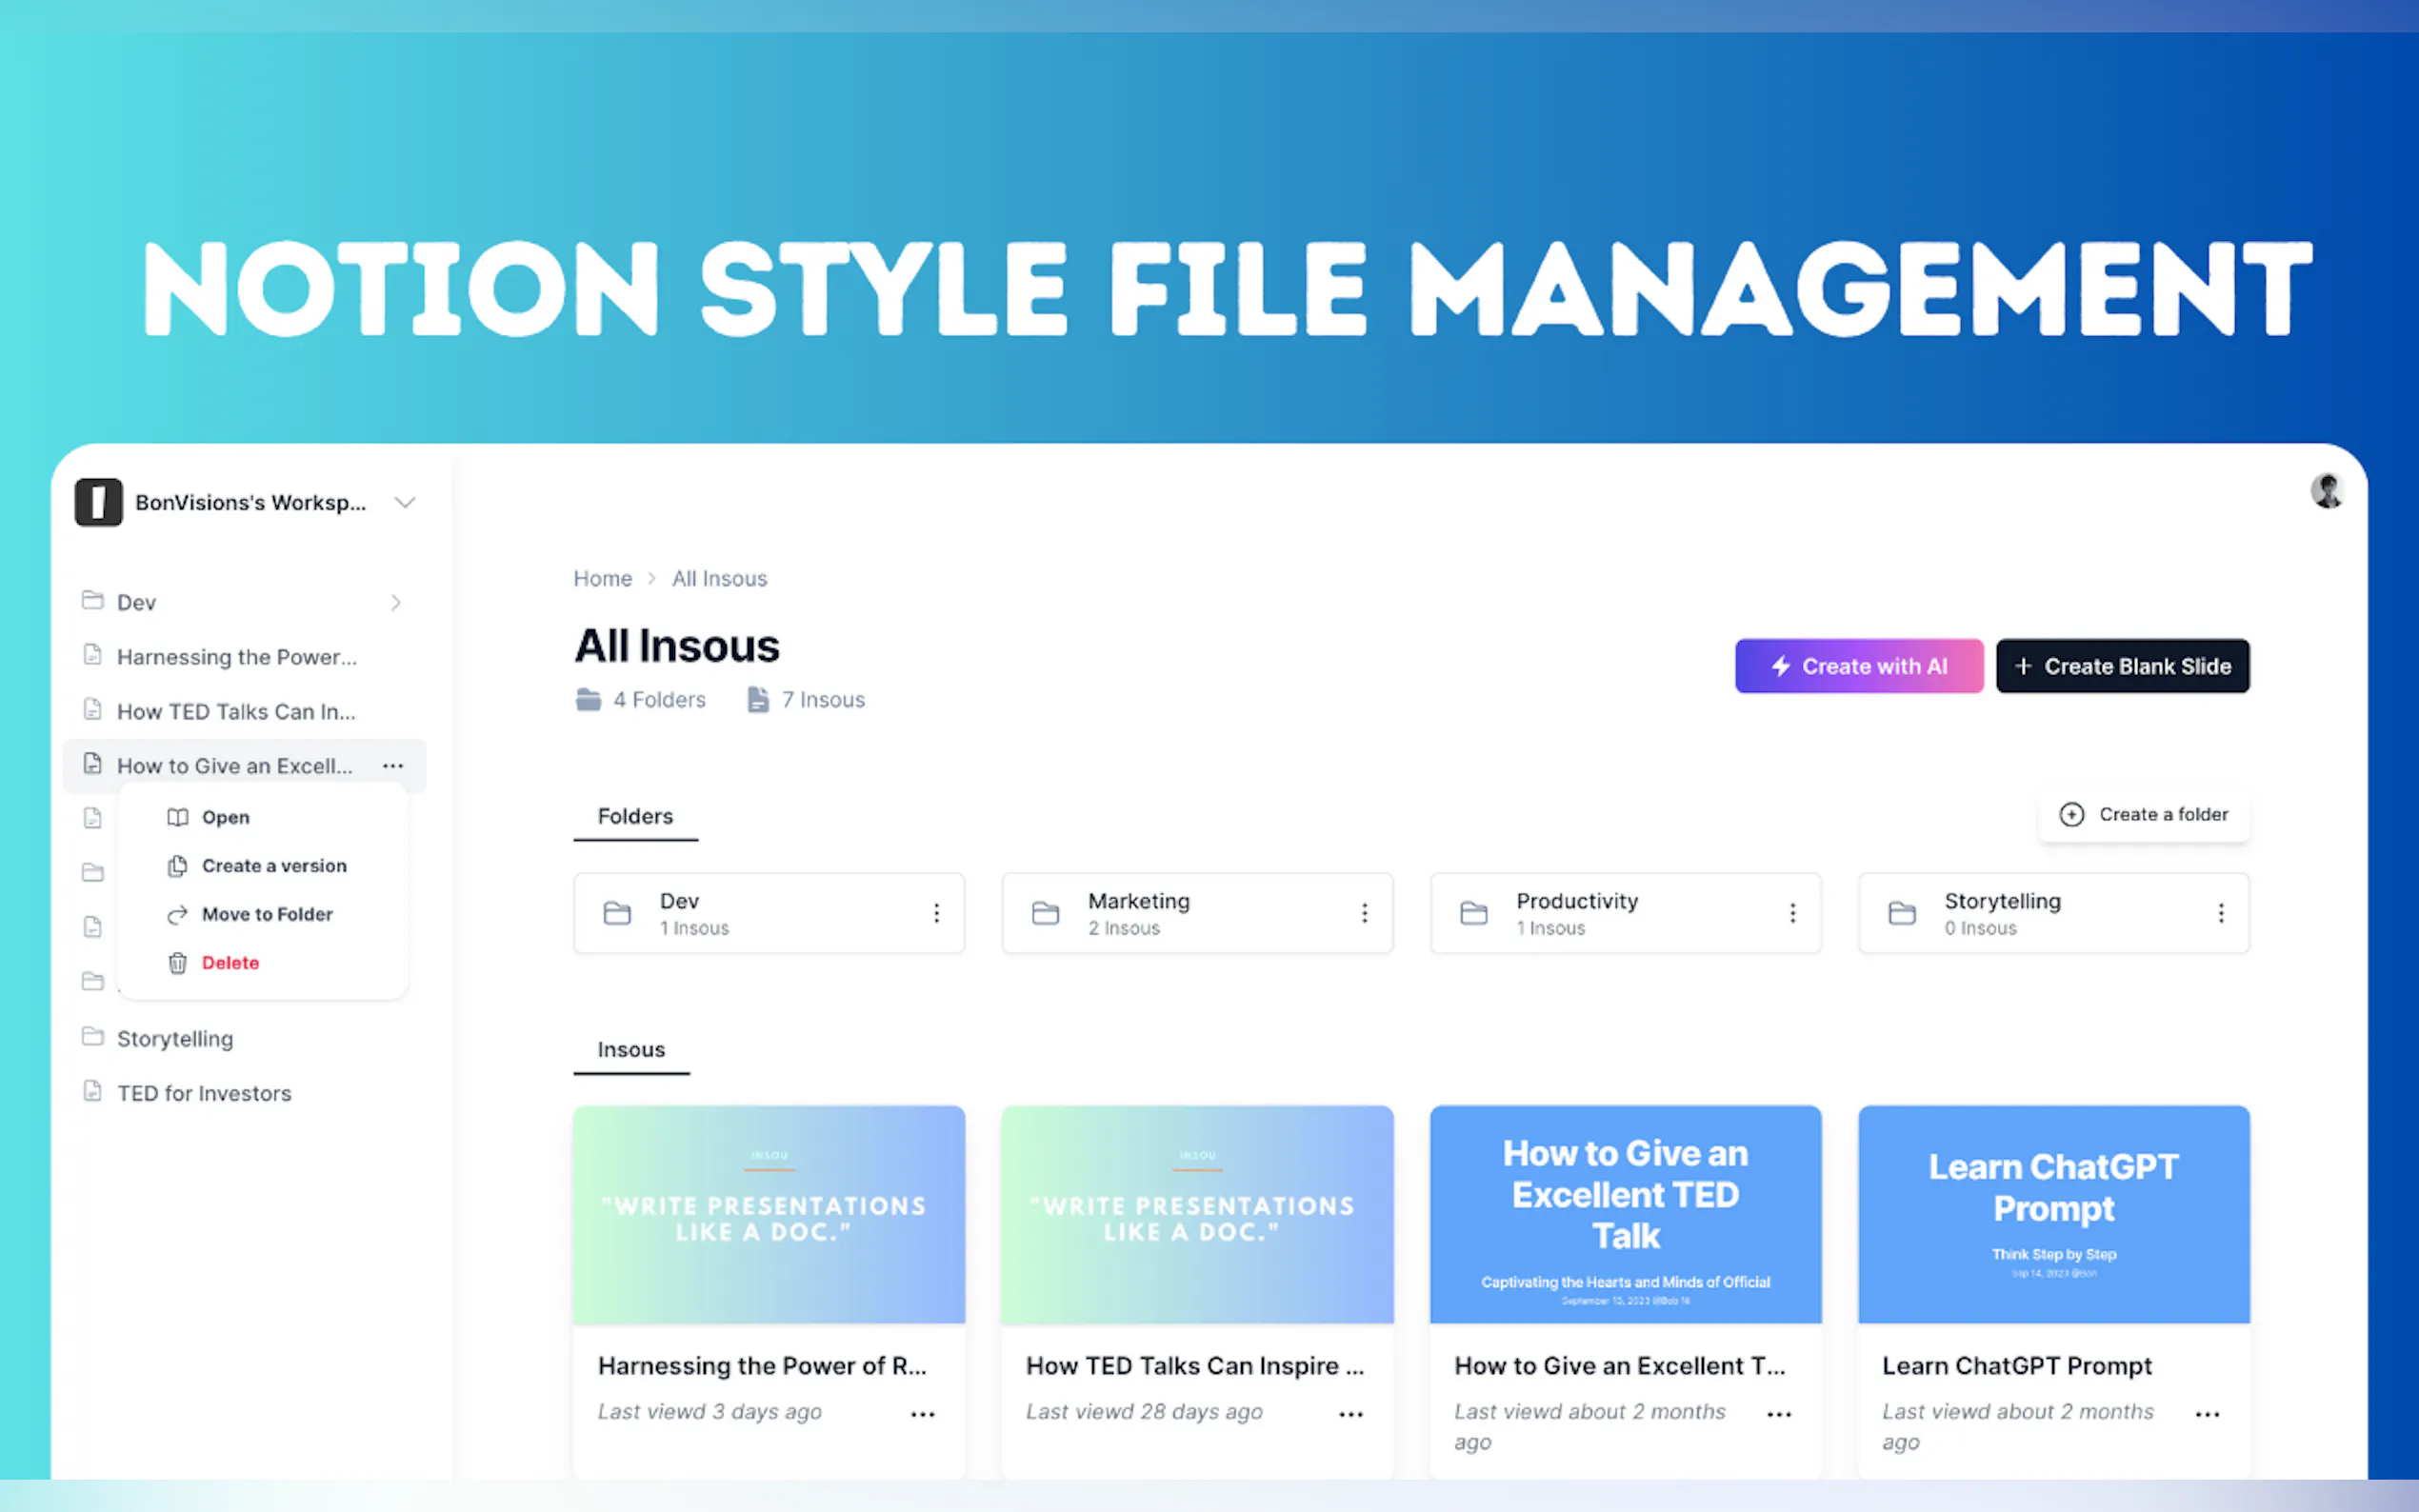Click the Create with AI button
Screen dimensions: 2419x1512
click(1858, 666)
